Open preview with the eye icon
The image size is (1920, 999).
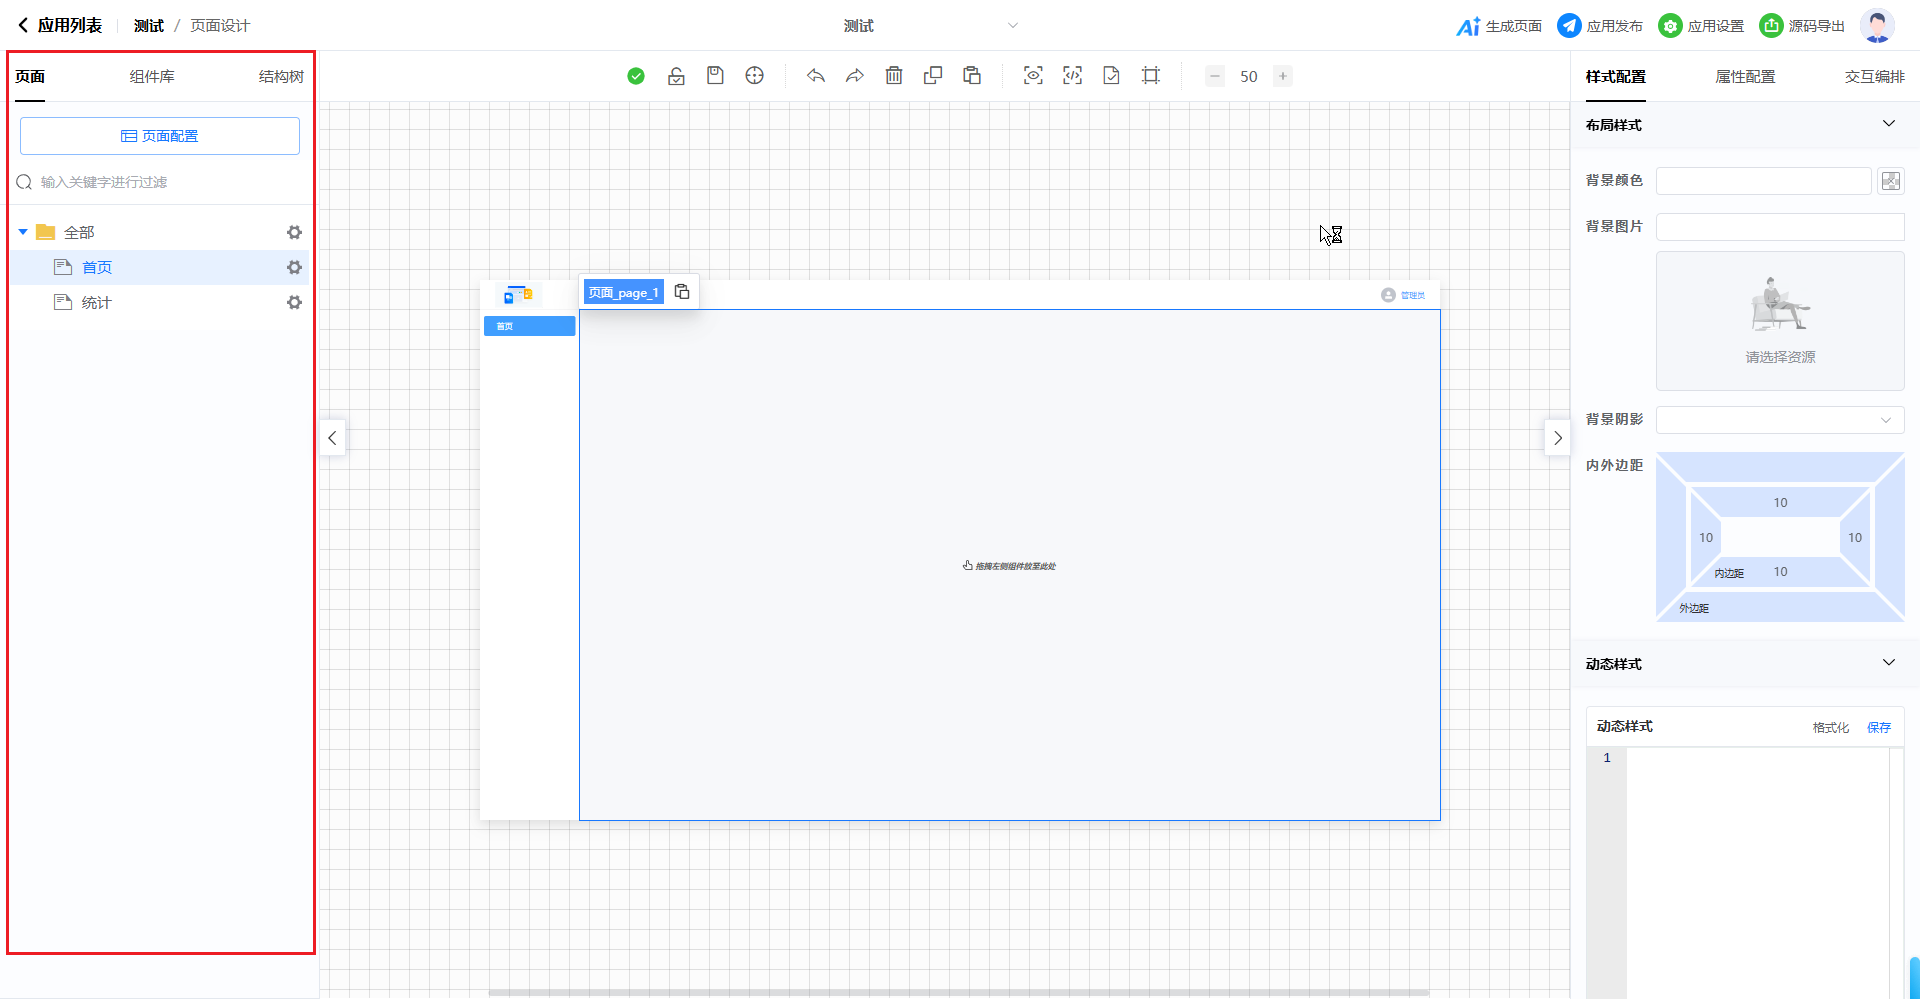point(1033,76)
